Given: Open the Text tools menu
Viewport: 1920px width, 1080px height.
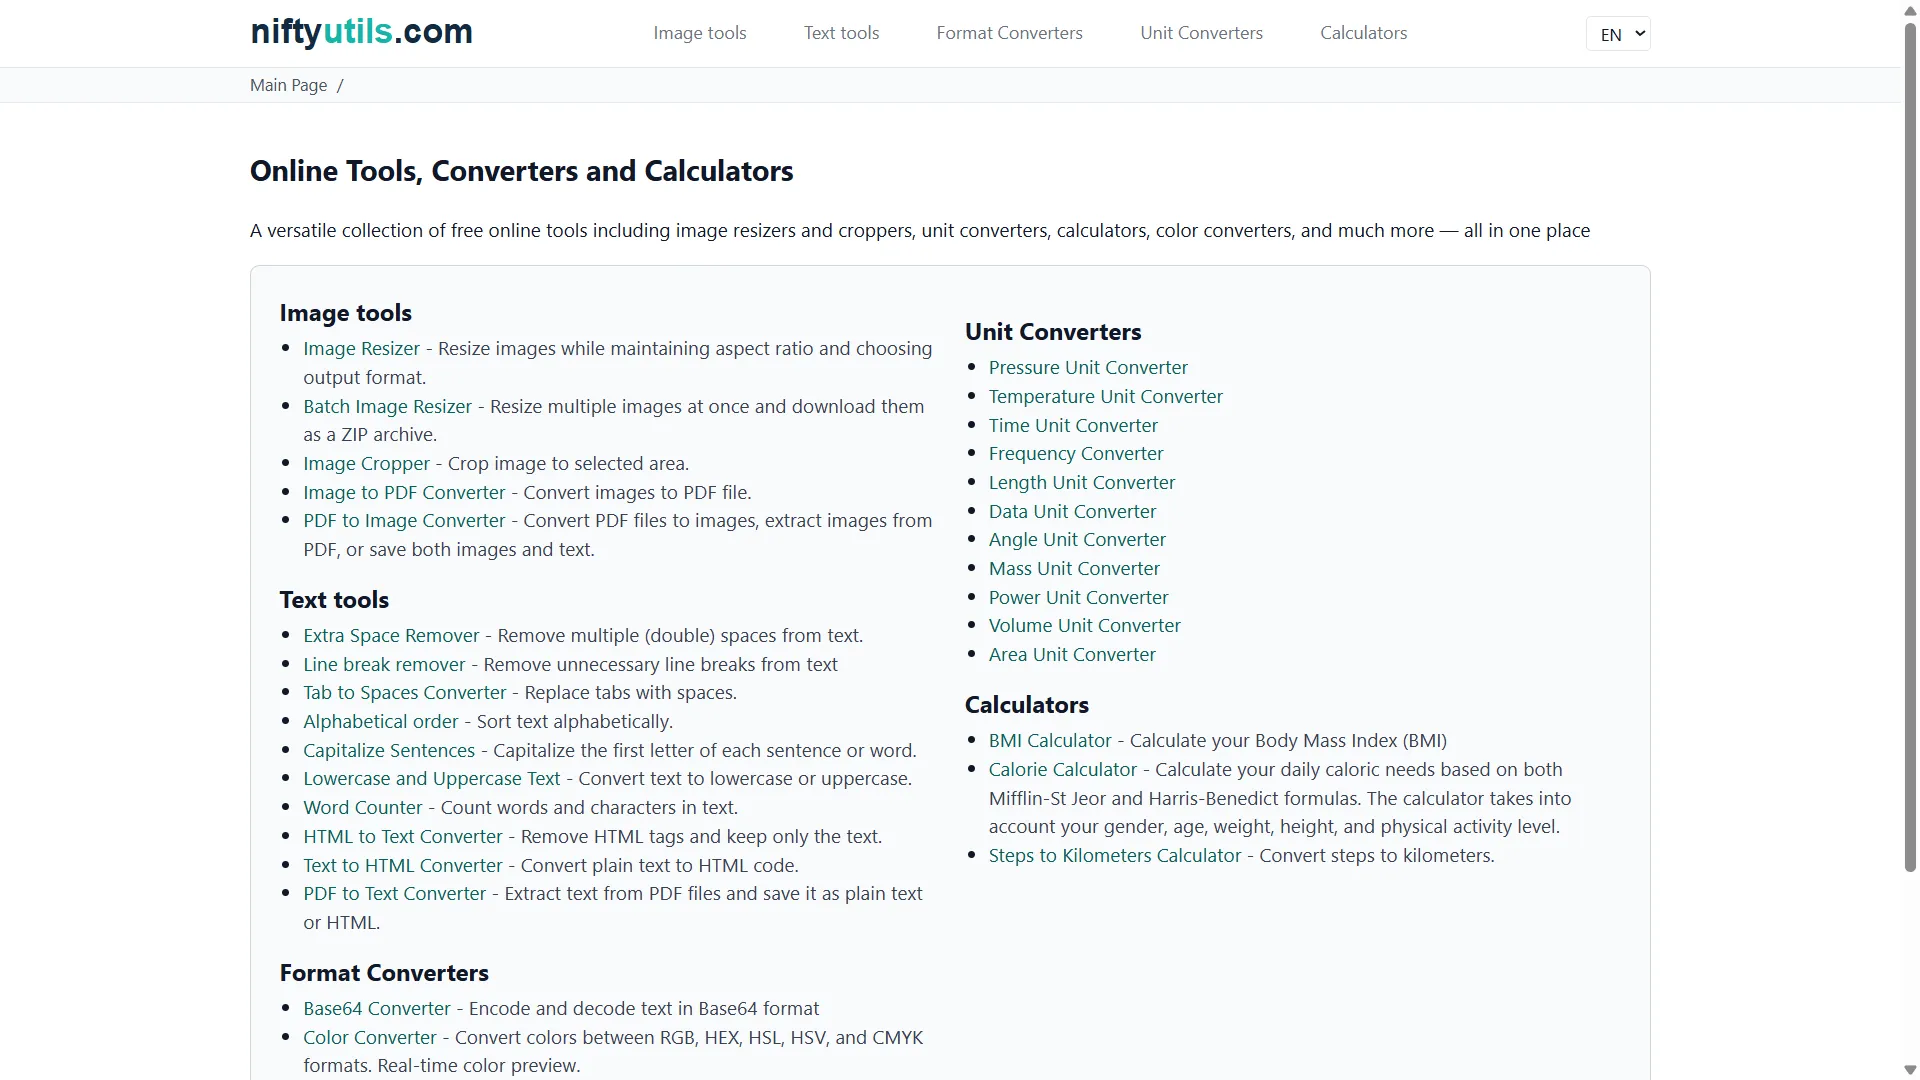Looking at the screenshot, I should click(841, 32).
